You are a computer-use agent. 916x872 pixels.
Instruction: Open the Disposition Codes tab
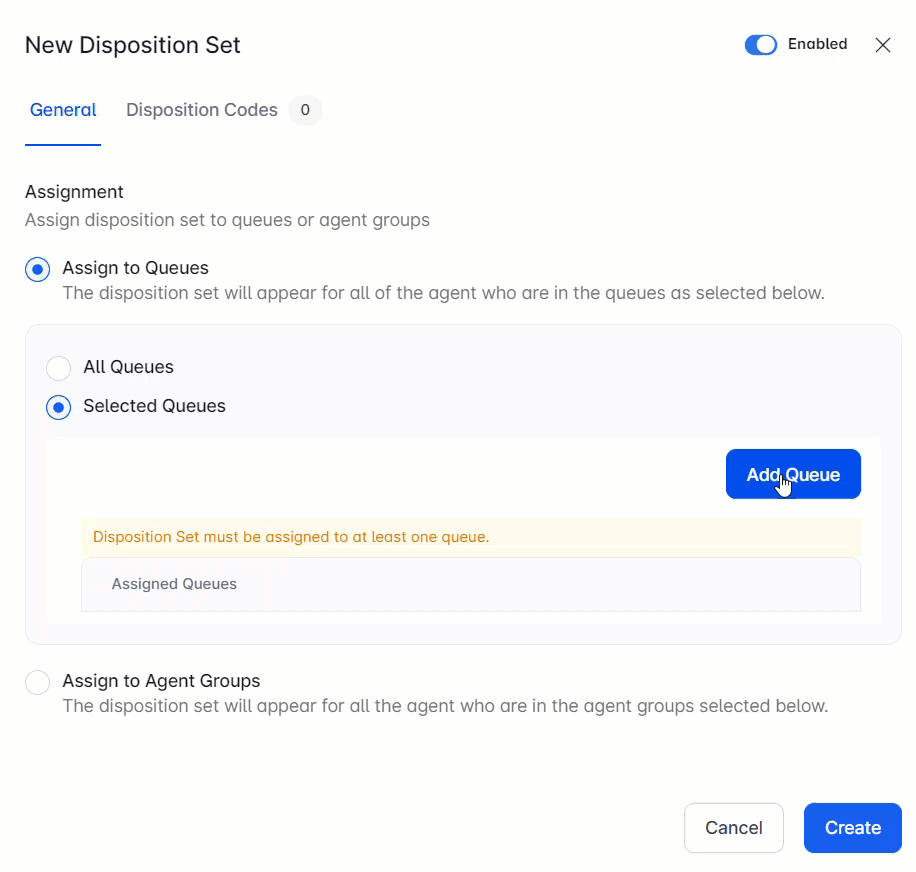(202, 110)
